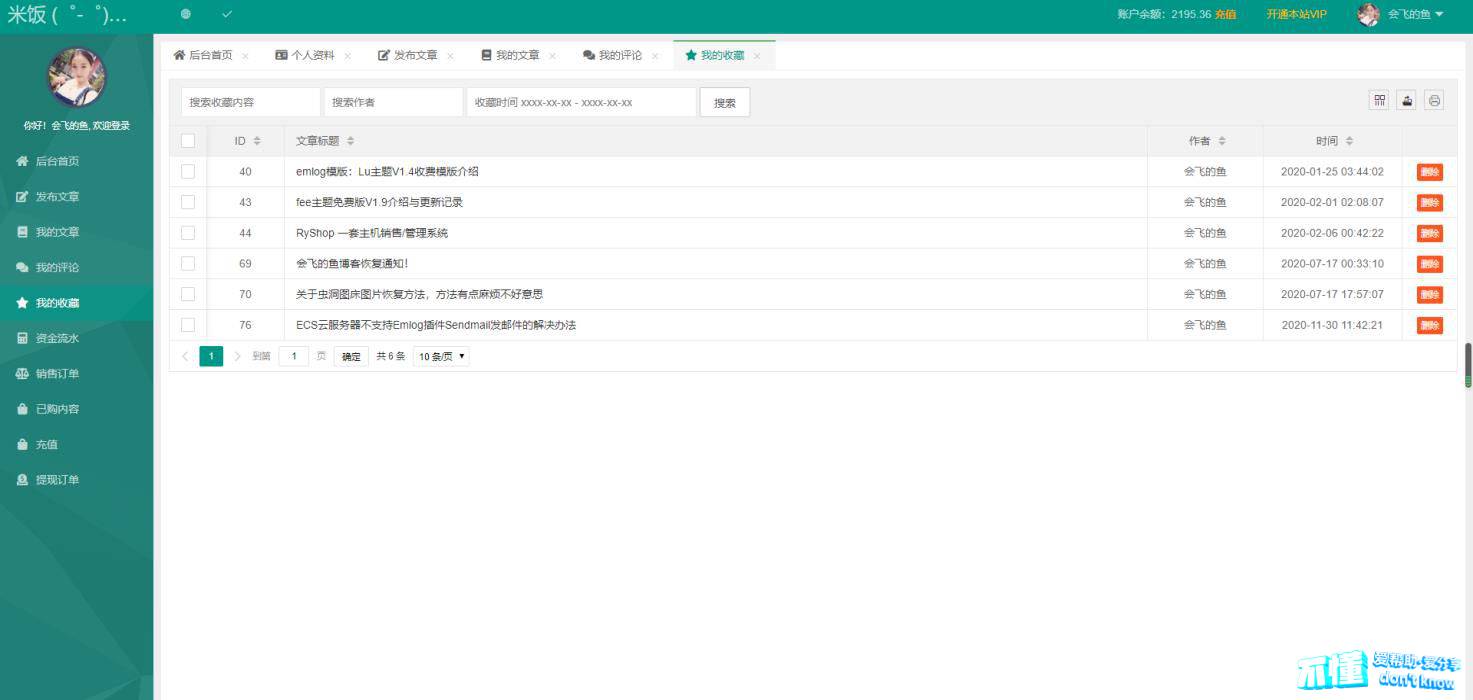Focus the 搜索收藏内容 input field
The width and height of the screenshot is (1473, 700).
250,102
